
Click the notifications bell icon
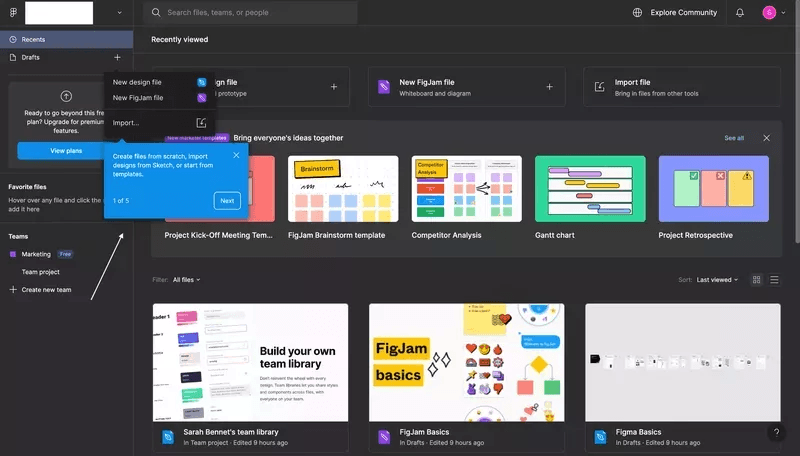740,13
